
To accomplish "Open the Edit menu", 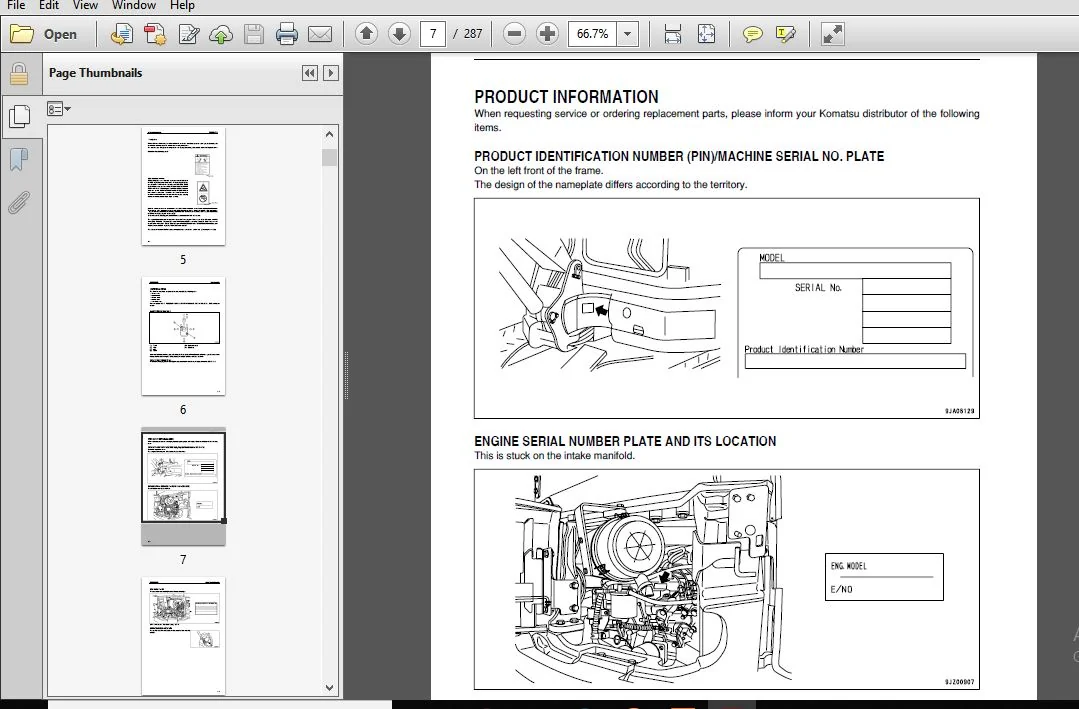I will pyautogui.click(x=49, y=6).
